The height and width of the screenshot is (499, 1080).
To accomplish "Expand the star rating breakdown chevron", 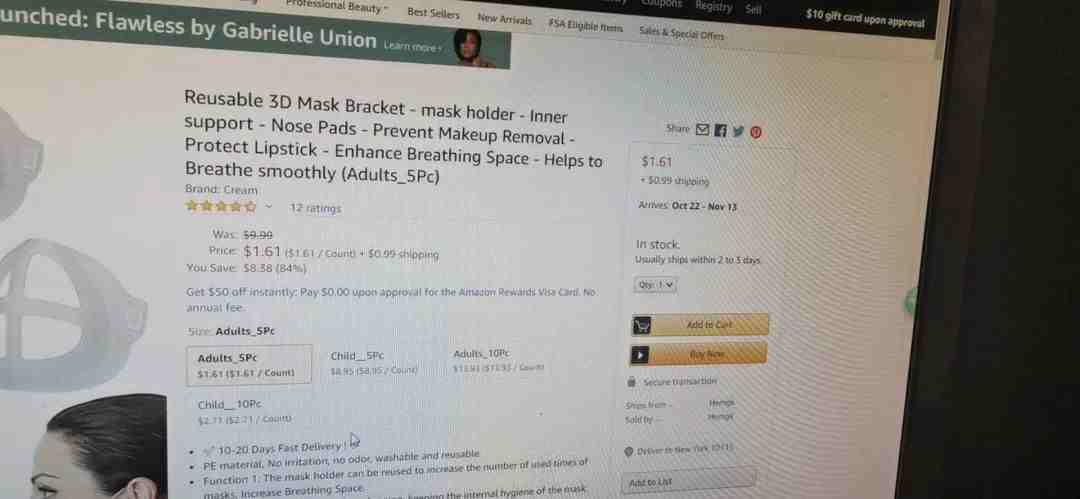I will pyautogui.click(x=269, y=206).
